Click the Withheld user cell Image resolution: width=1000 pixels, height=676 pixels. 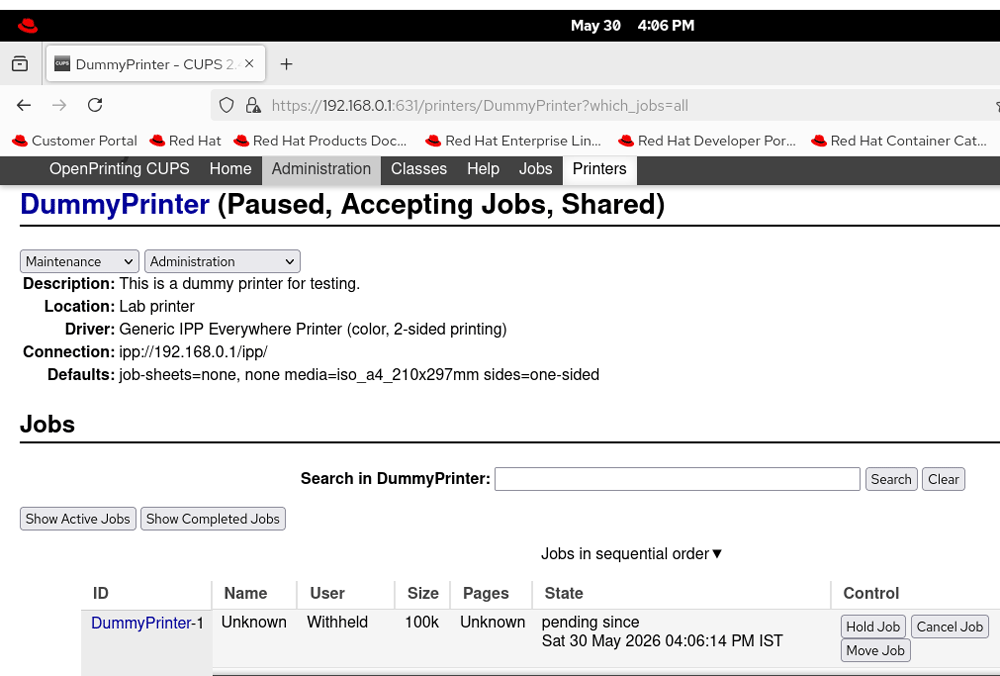pos(337,622)
